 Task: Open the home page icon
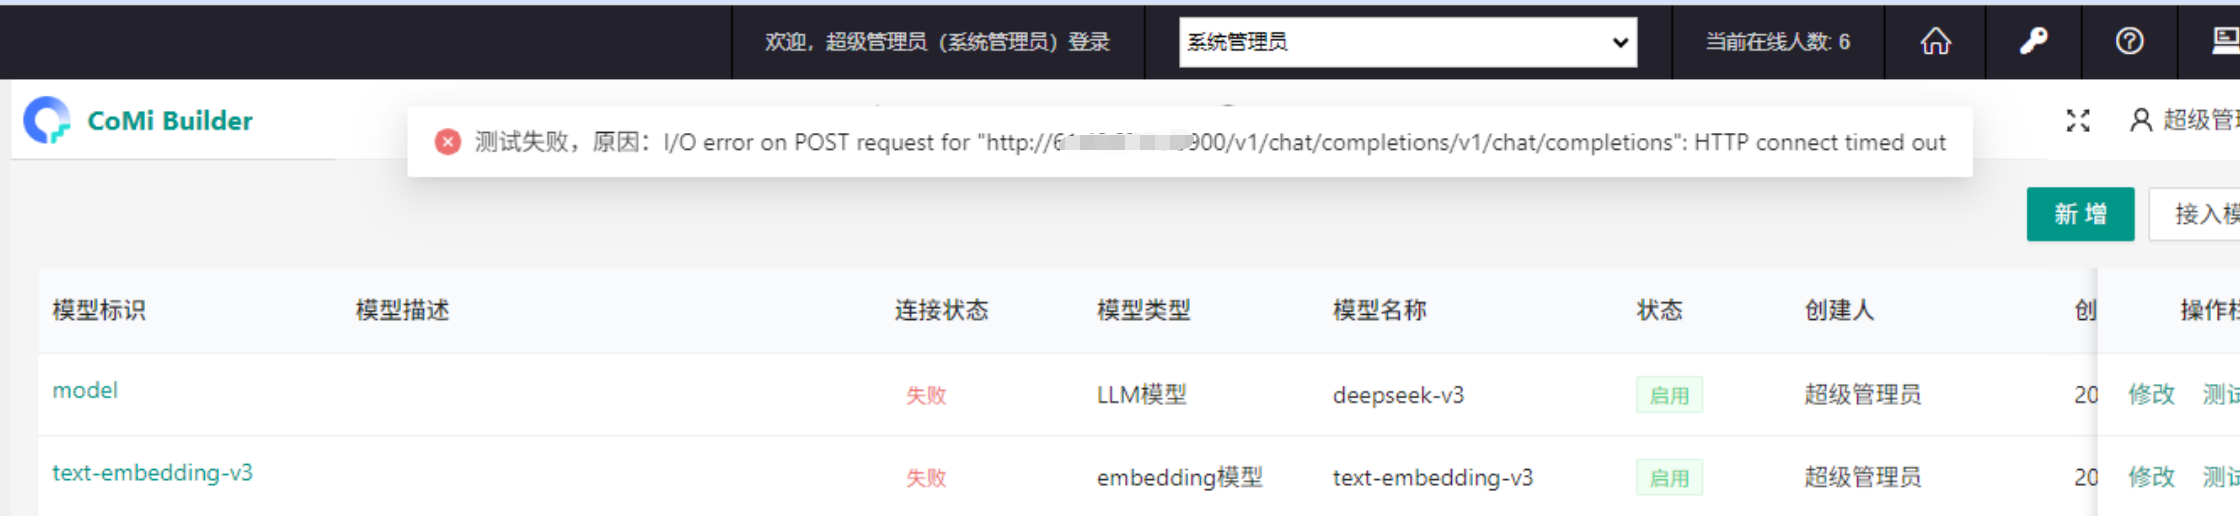click(x=1935, y=41)
